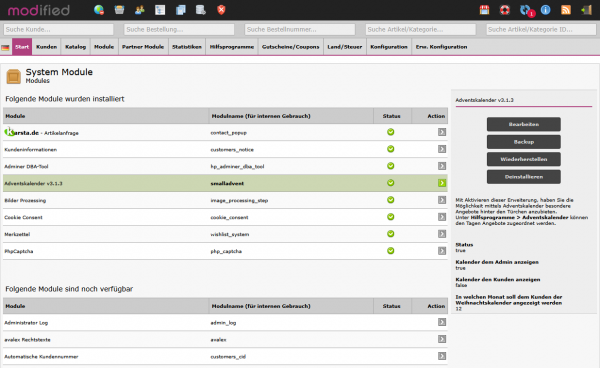
Task: Open the Hilfsprogramme menu
Action: click(232, 47)
